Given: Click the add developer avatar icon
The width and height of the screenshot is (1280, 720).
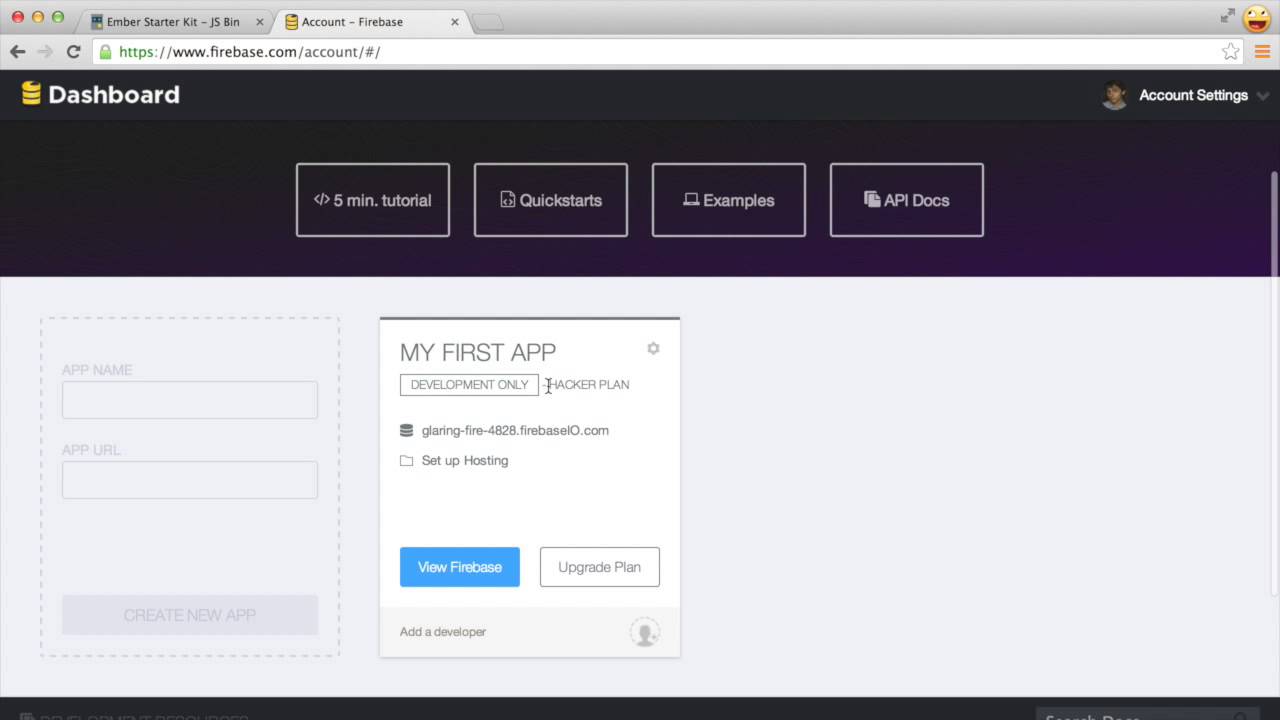Looking at the screenshot, I should (x=645, y=632).
